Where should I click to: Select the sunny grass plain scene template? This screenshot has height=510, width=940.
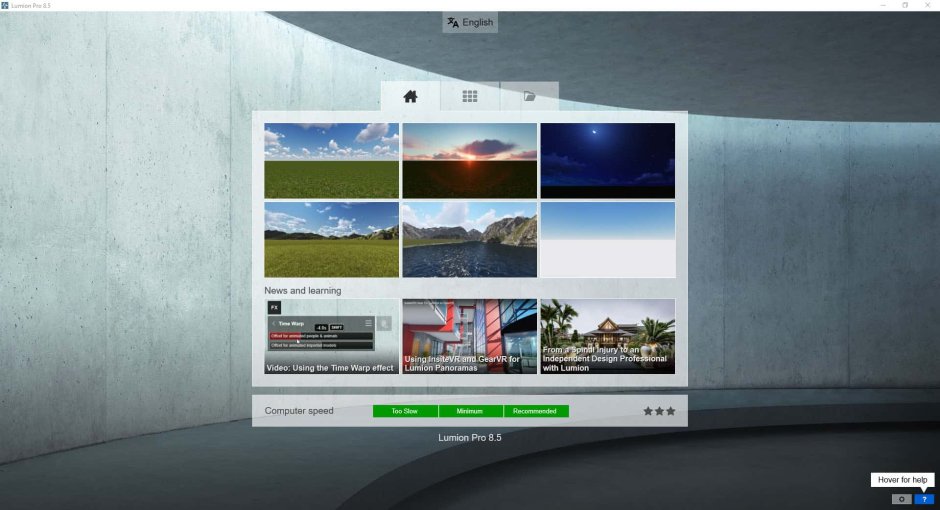click(x=331, y=160)
